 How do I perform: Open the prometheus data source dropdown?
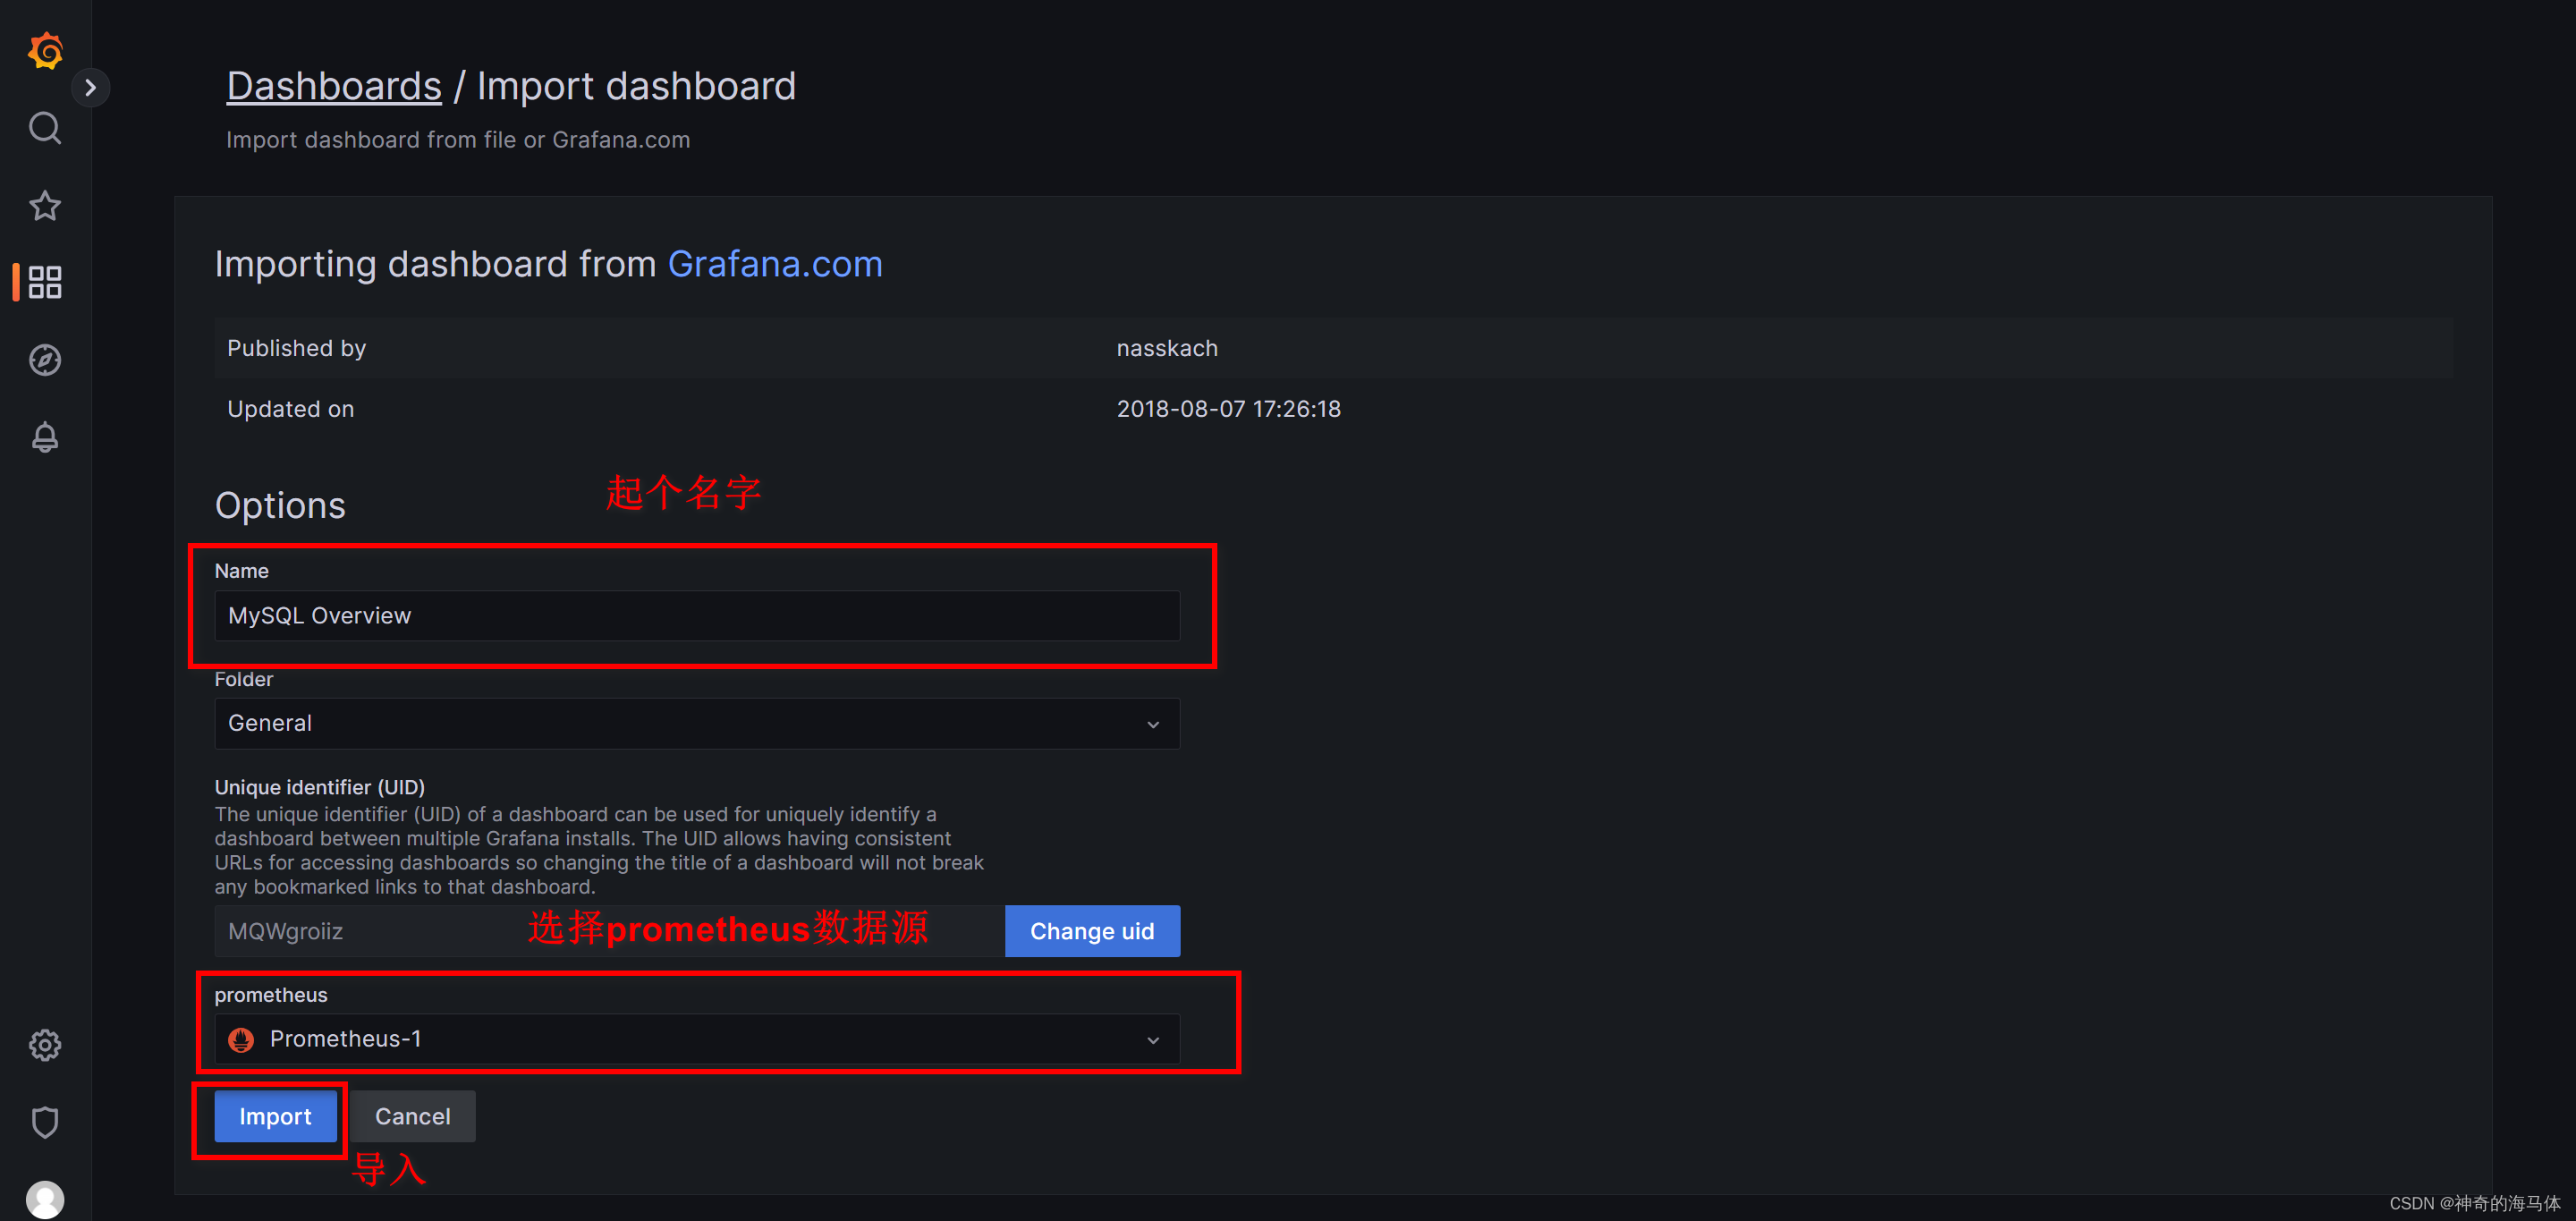coord(697,1039)
